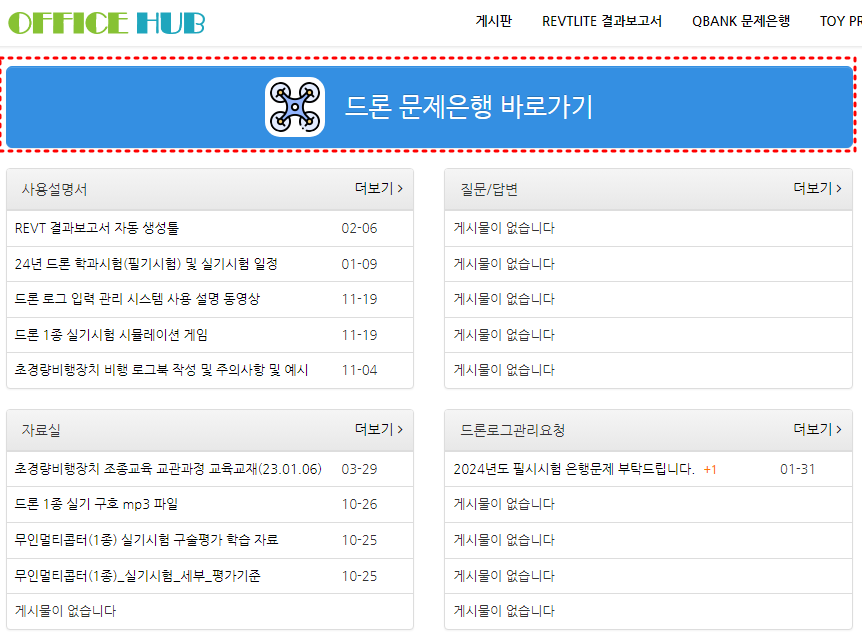Expand 질문/답변 section with 더보기
The image size is (862, 637).
tap(818, 188)
